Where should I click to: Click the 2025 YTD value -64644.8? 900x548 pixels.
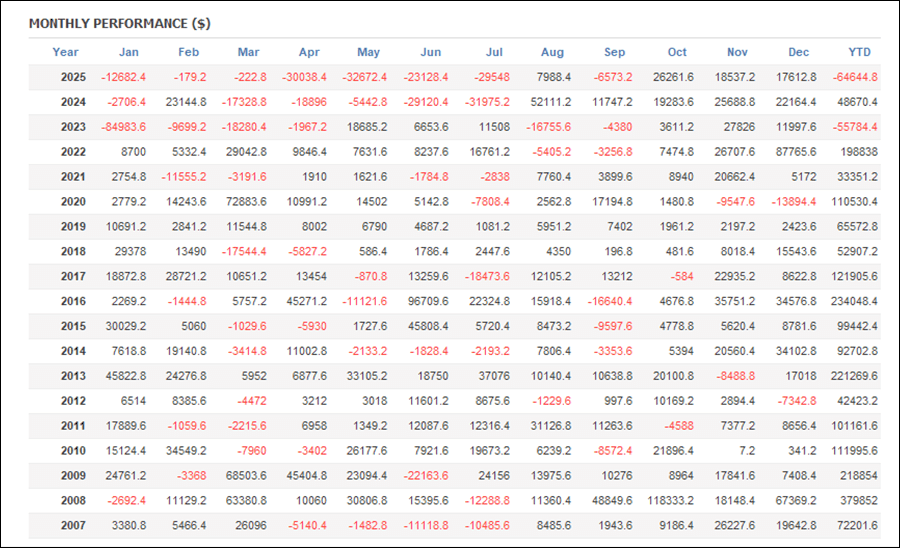[x=853, y=77]
